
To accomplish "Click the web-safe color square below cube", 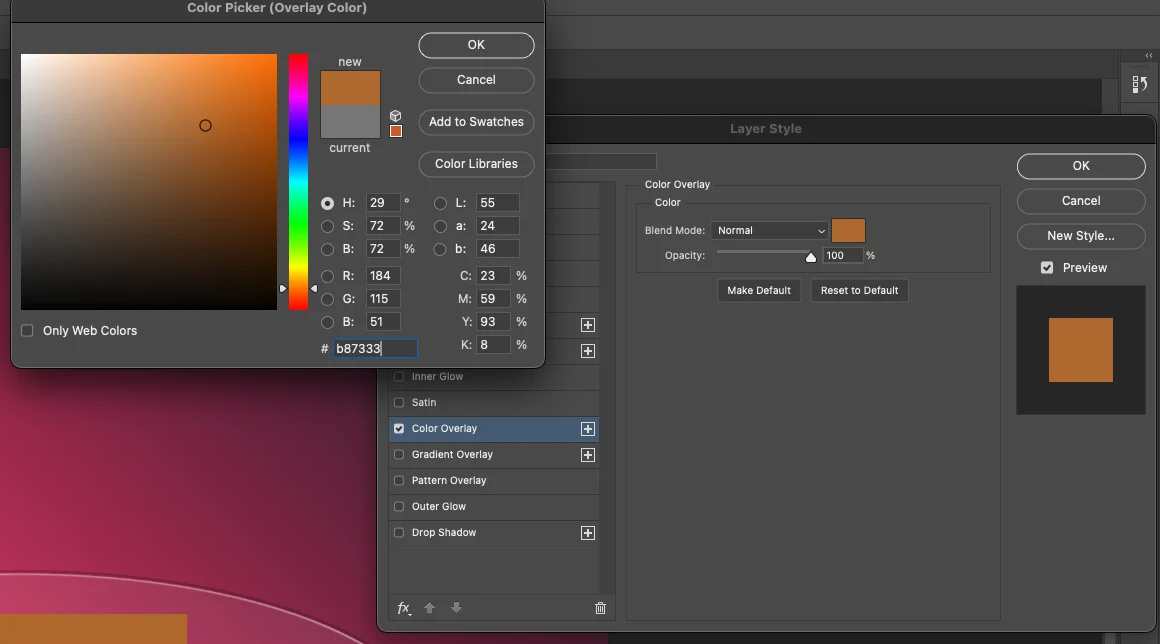I will coord(396,131).
